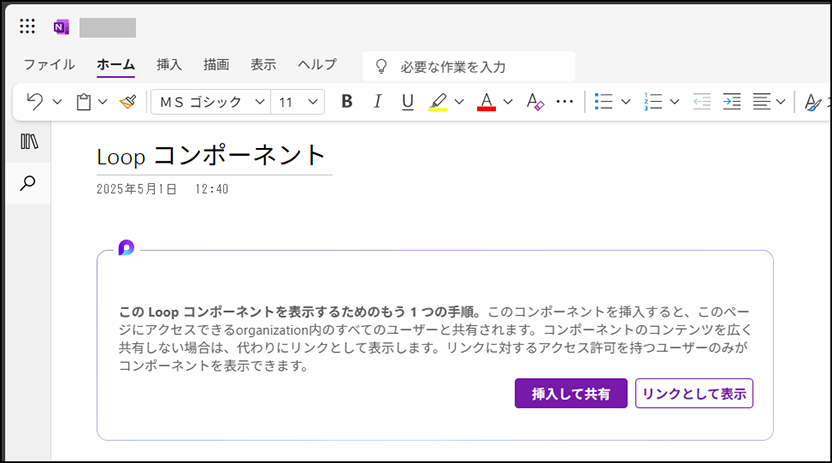Click the リンクとして表示 button
832x463 pixels.
click(x=694, y=394)
